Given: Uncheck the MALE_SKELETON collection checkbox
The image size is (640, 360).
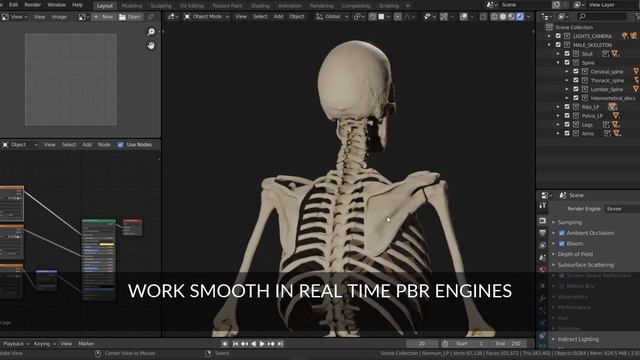Looking at the screenshot, I should (x=558, y=45).
